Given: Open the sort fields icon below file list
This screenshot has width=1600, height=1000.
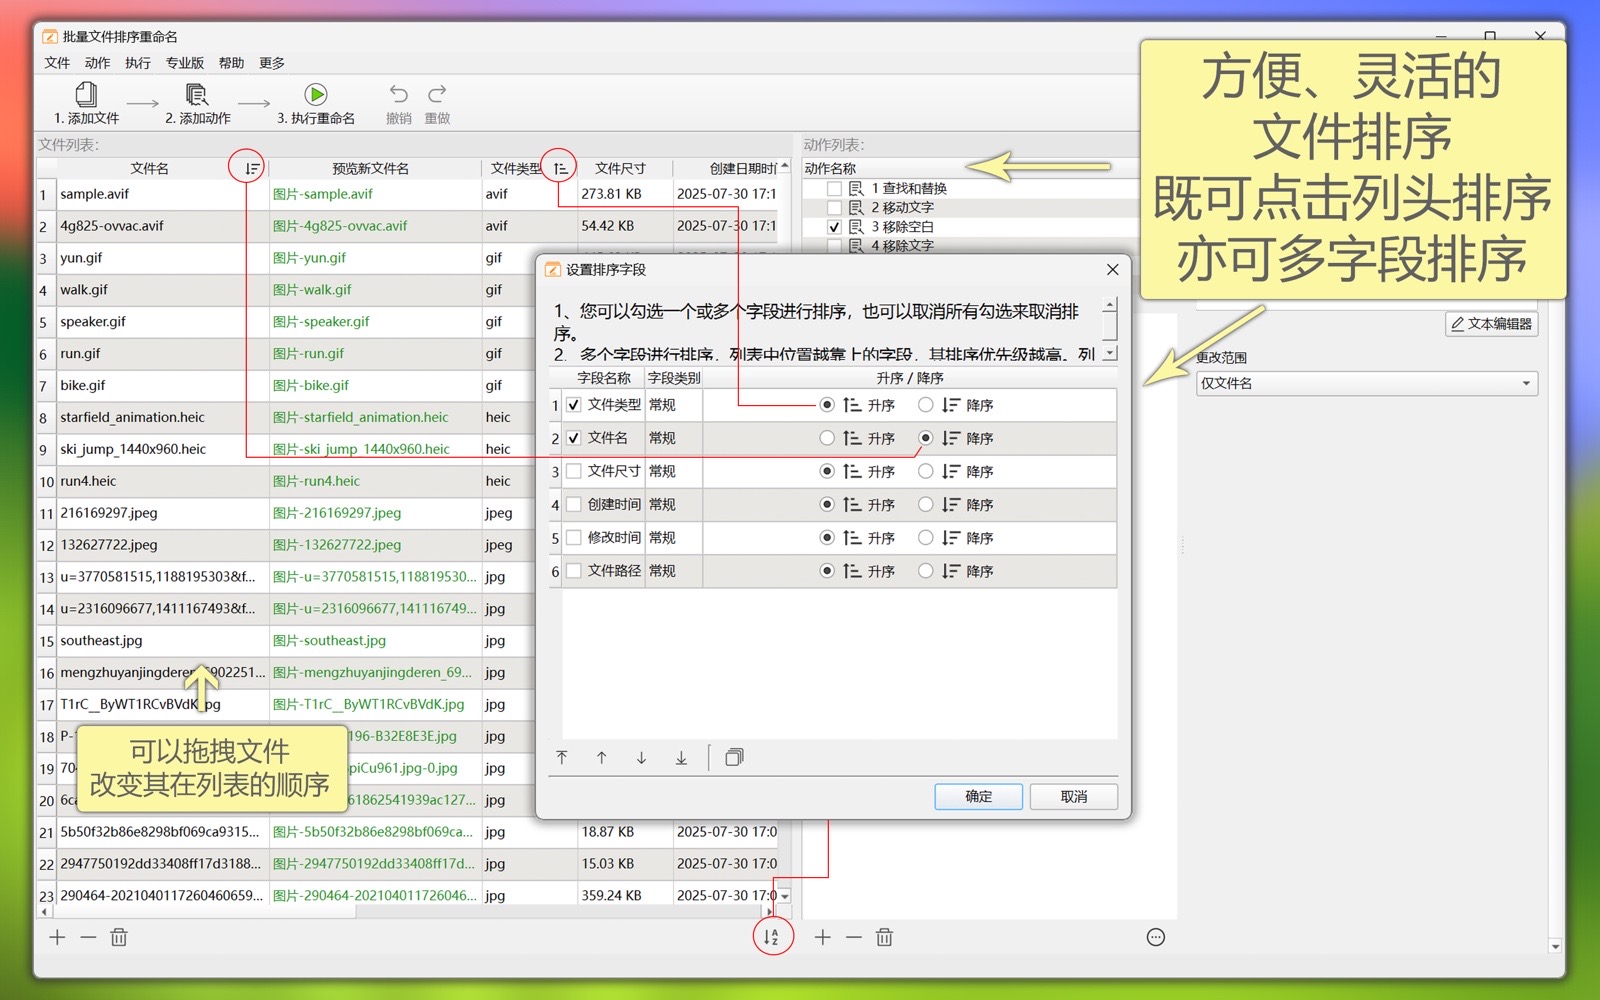Looking at the screenshot, I should click(x=772, y=937).
